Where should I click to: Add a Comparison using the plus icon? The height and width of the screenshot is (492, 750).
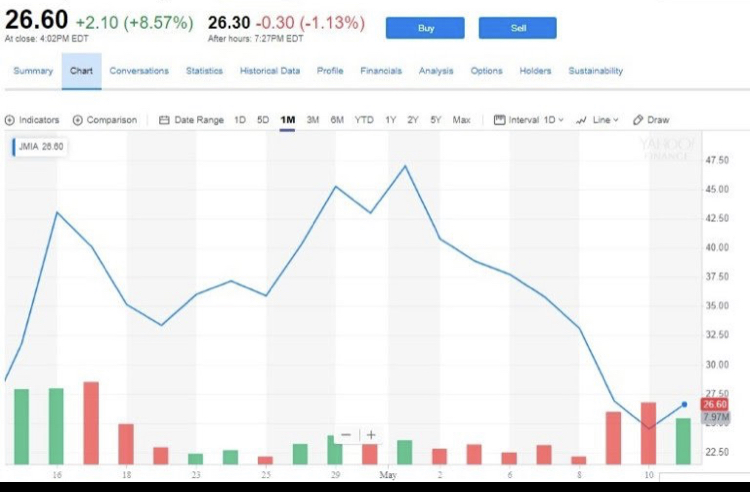[x=77, y=120]
